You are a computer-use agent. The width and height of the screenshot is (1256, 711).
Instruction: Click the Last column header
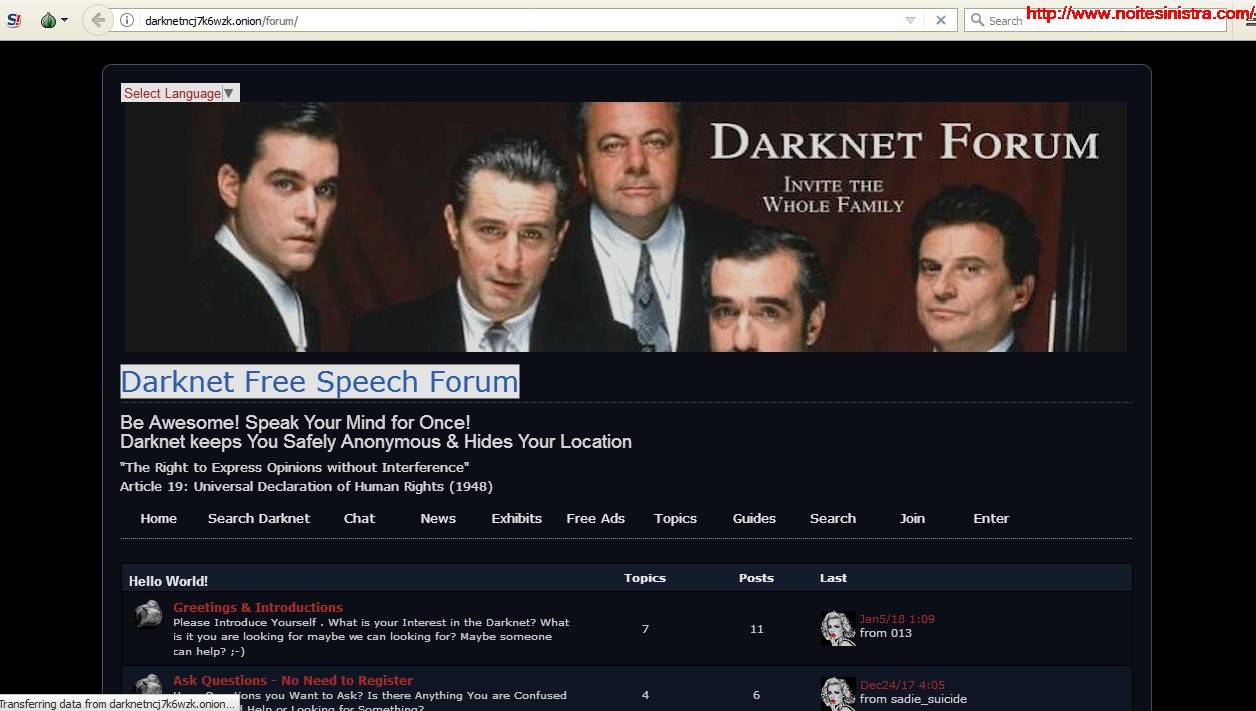pyautogui.click(x=833, y=578)
